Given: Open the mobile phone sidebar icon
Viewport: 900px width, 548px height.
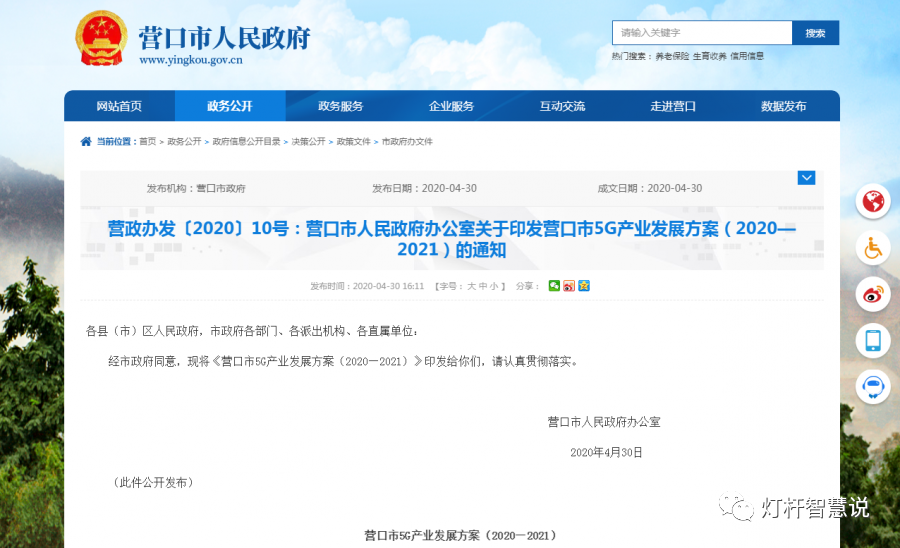Looking at the screenshot, I should [x=873, y=341].
